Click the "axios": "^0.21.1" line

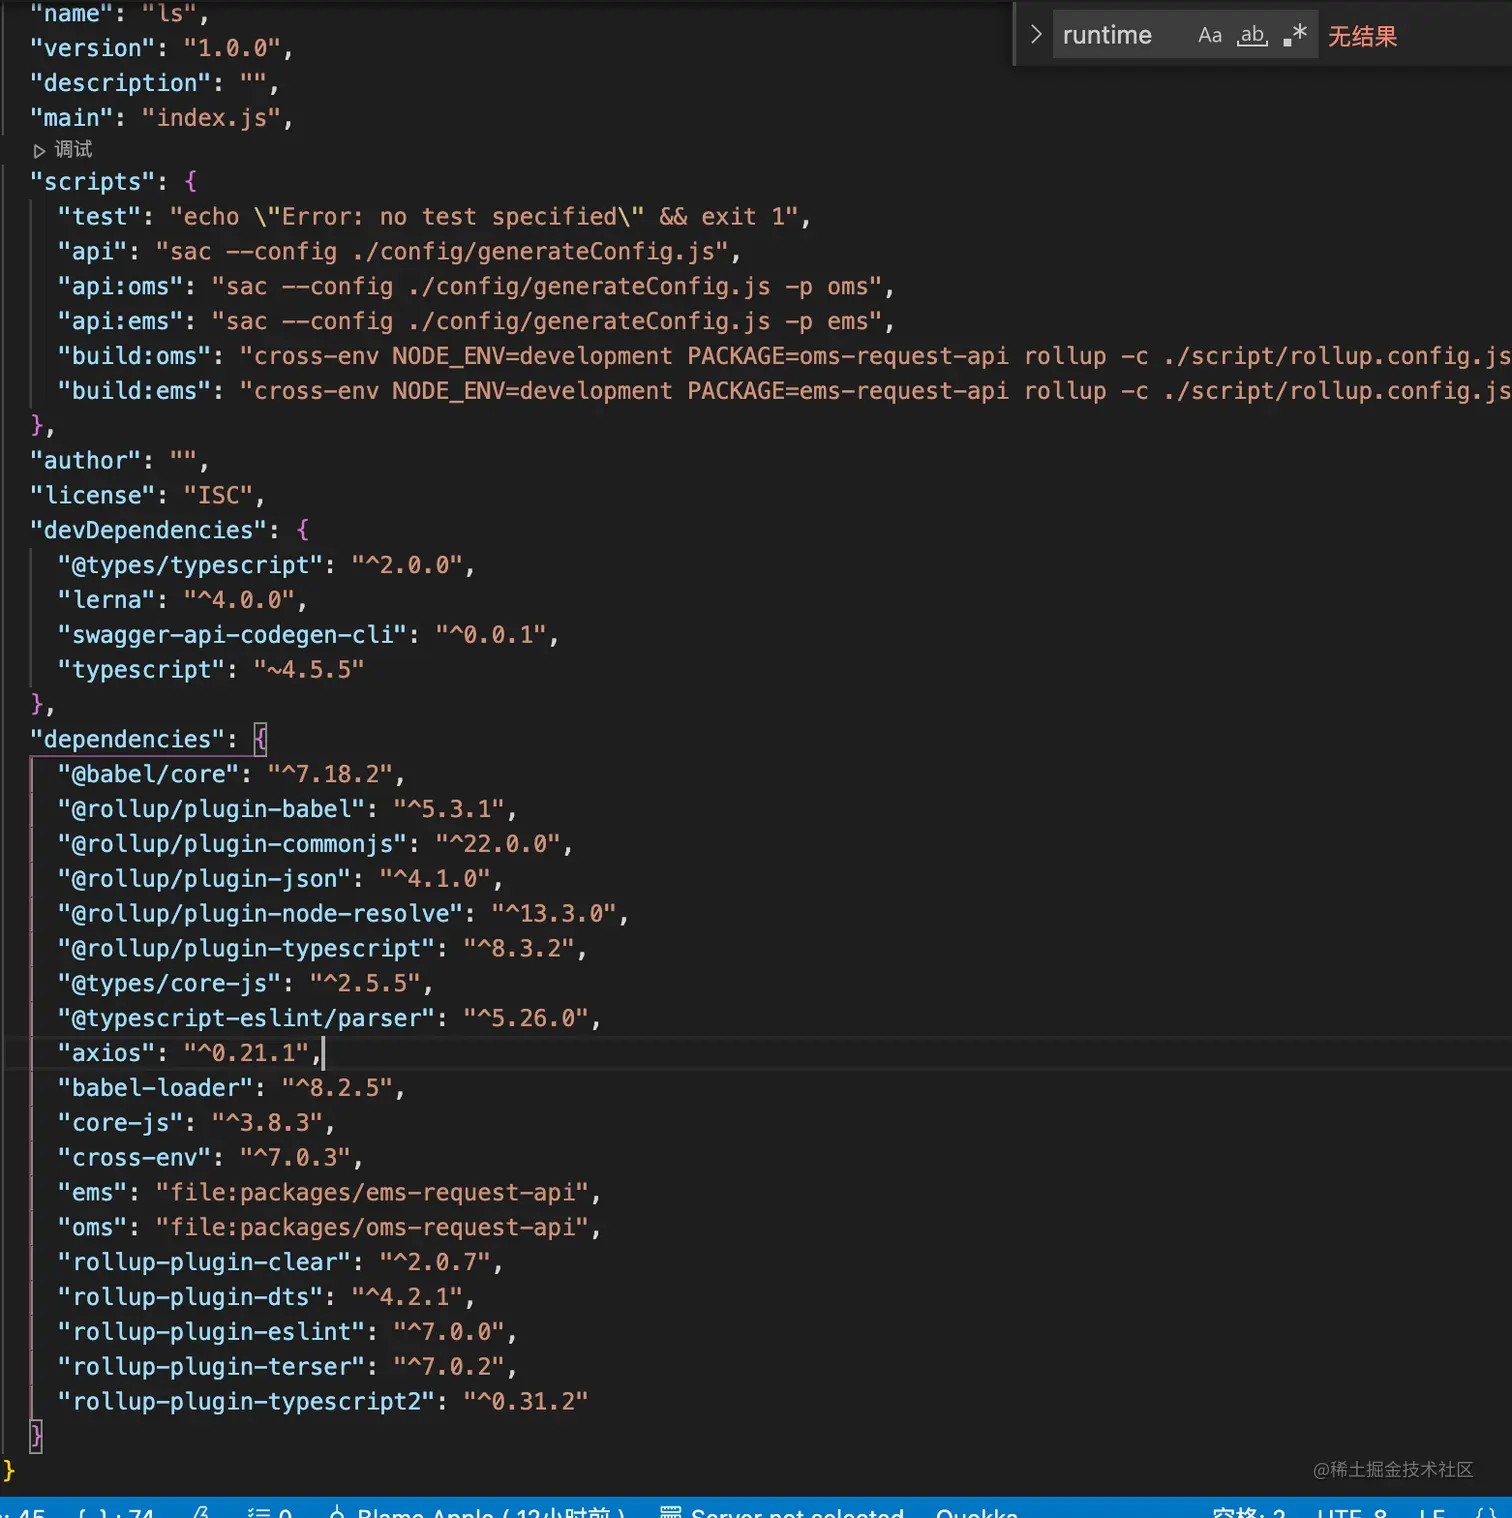point(189,1053)
